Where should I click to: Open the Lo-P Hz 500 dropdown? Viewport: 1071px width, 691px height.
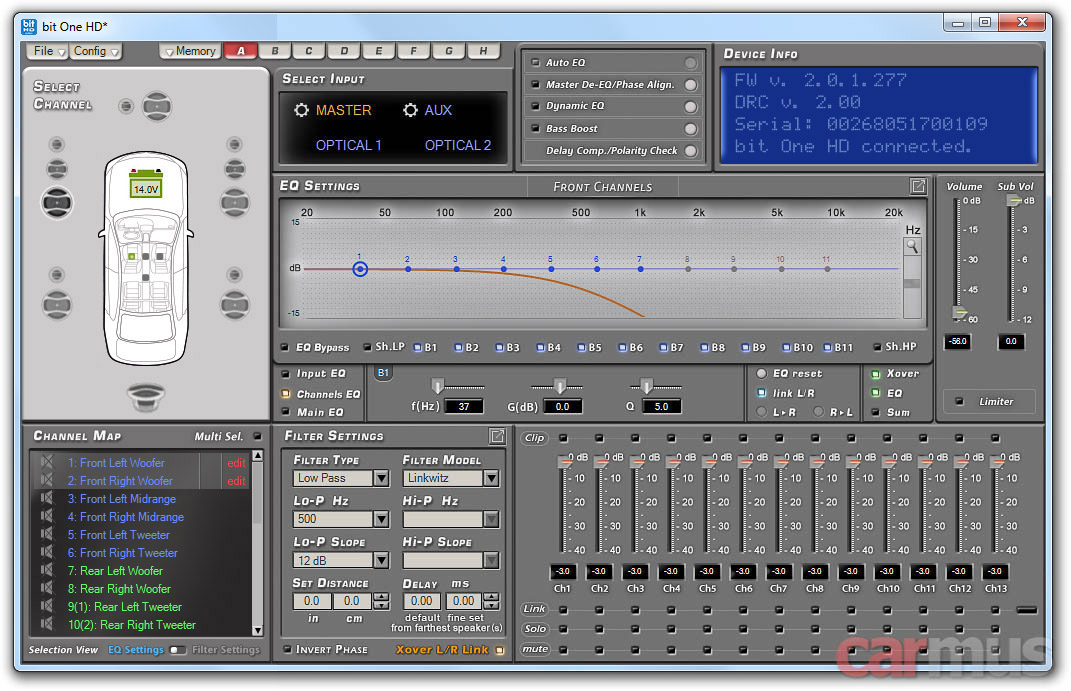coord(381,519)
